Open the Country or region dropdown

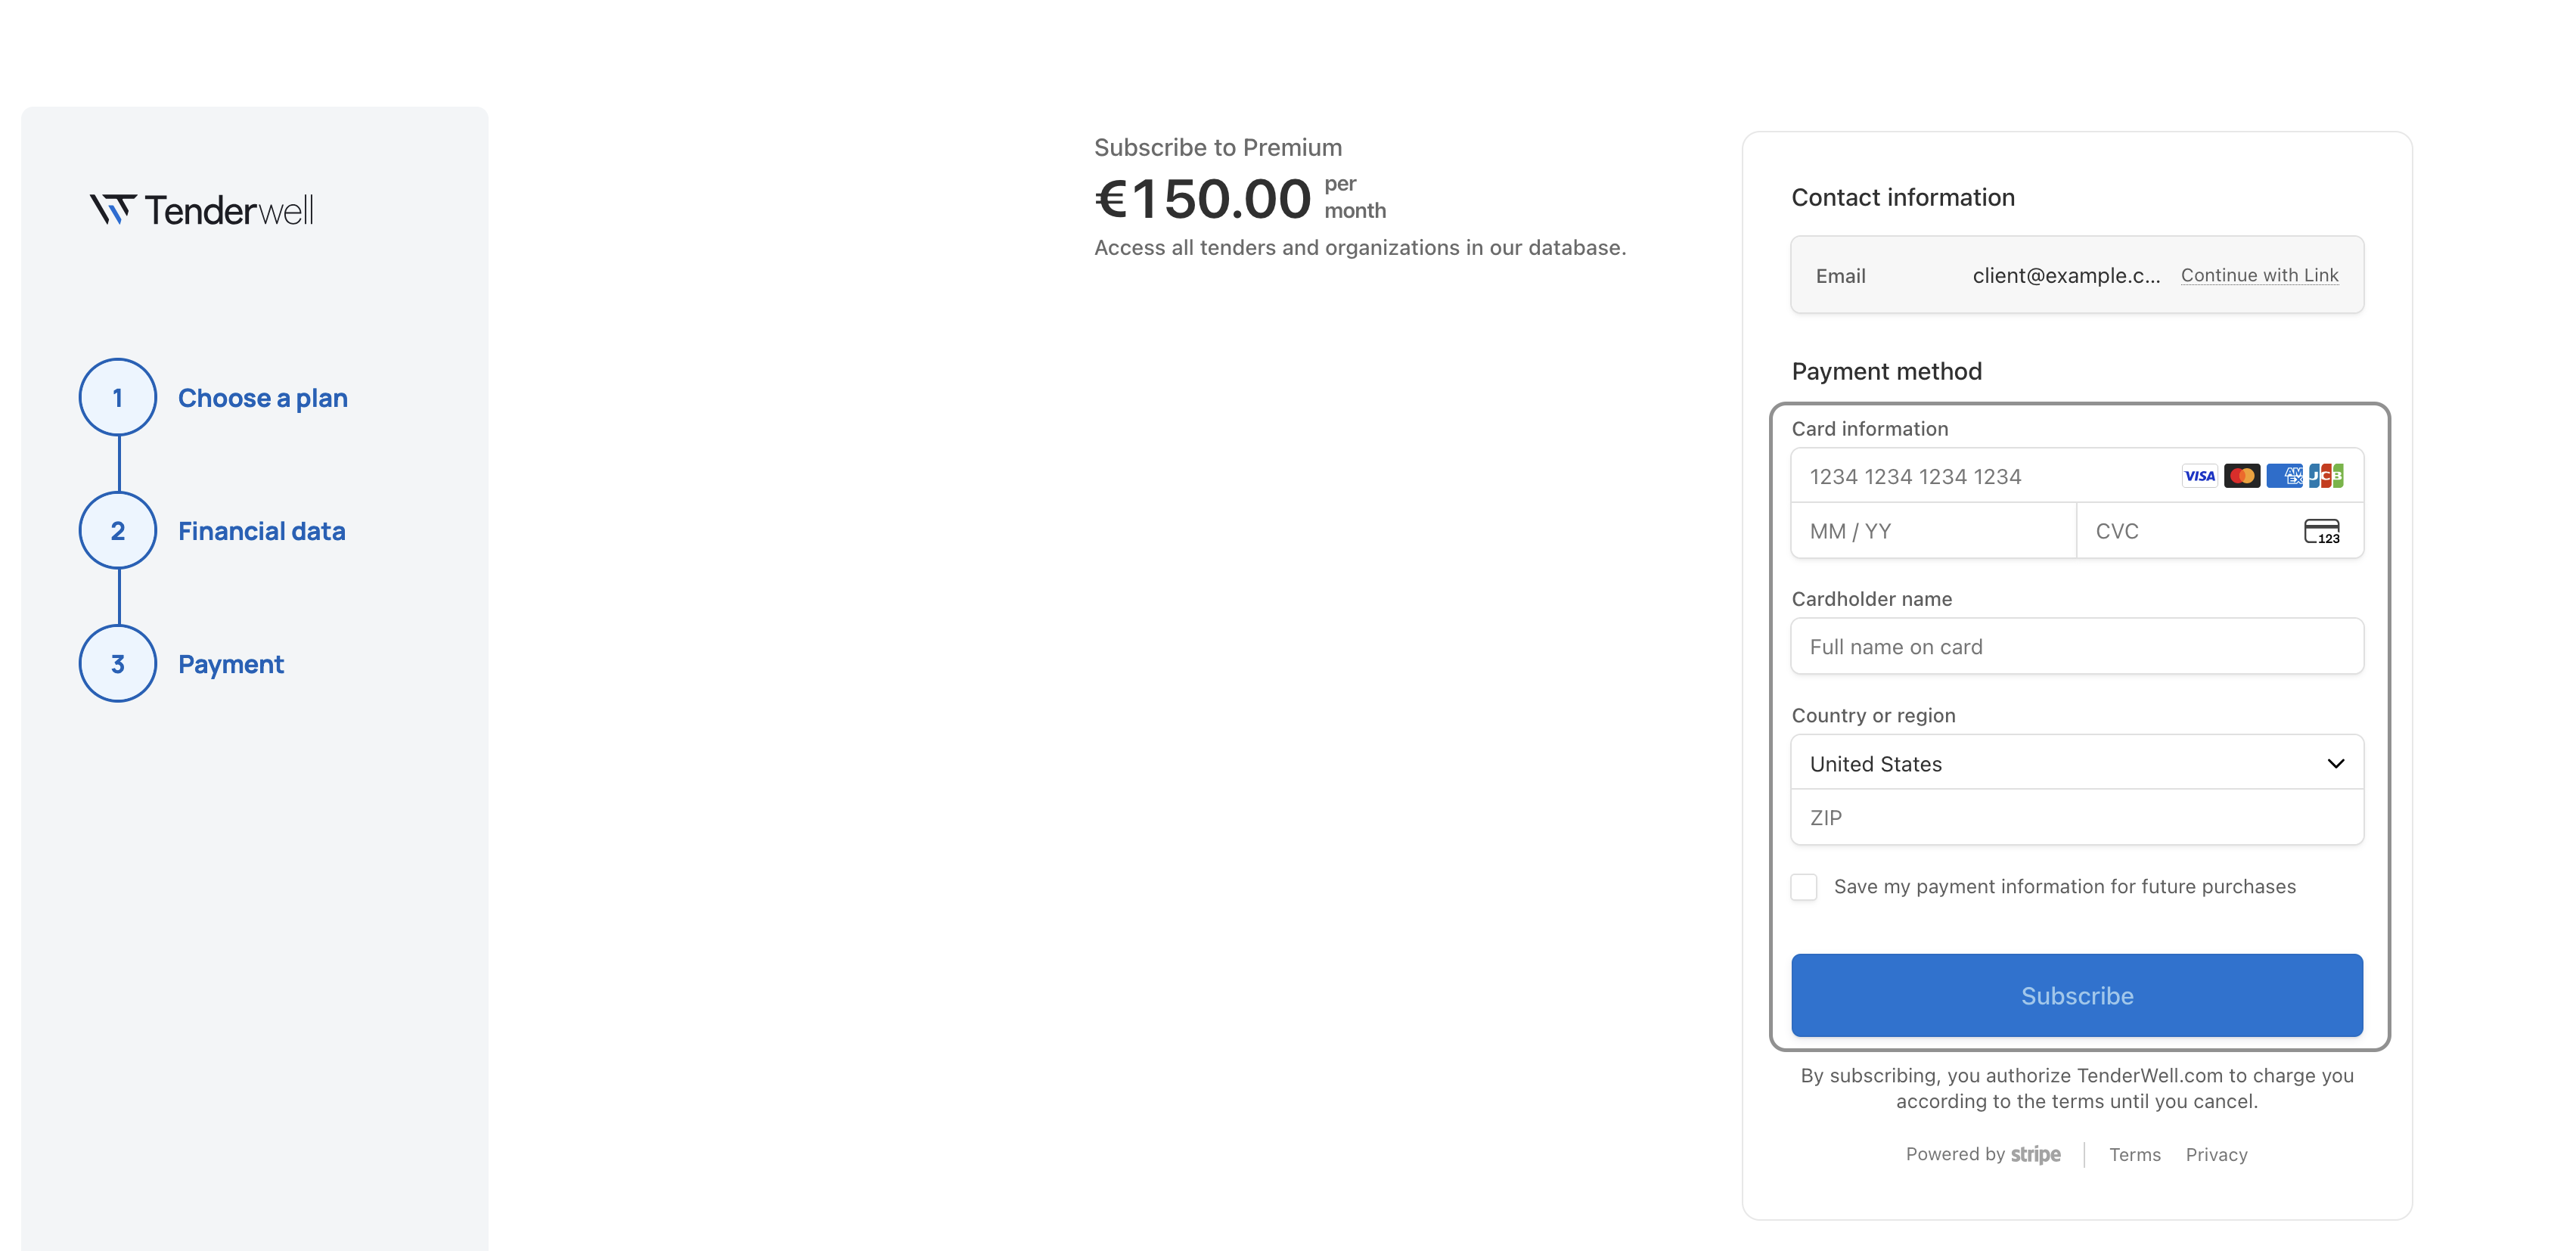click(2077, 763)
